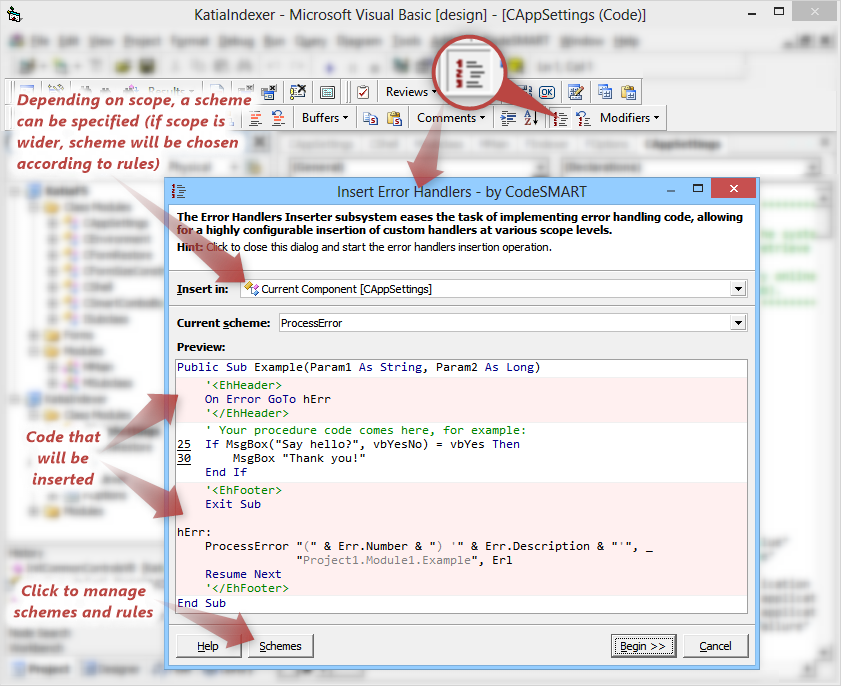The width and height of the screenshot is (841, 686).
Task: Click the clipboard checkmark icon before Reviews
Action: point(363,92)
